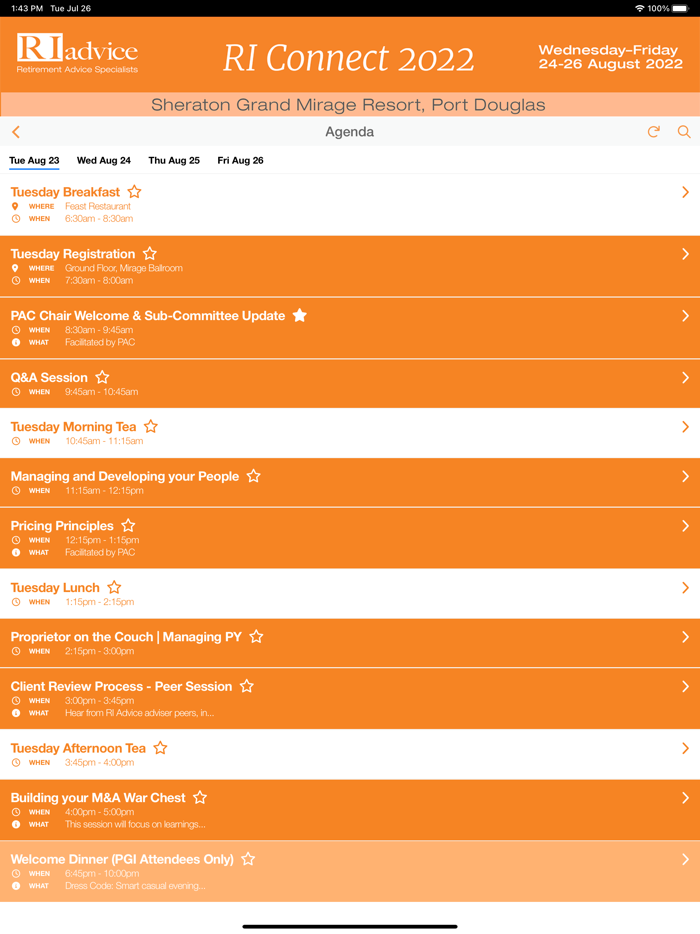This screenshot has width=700, height=934.
Task: Star Managing and Developing your People
Action: [x=254, y=476]
